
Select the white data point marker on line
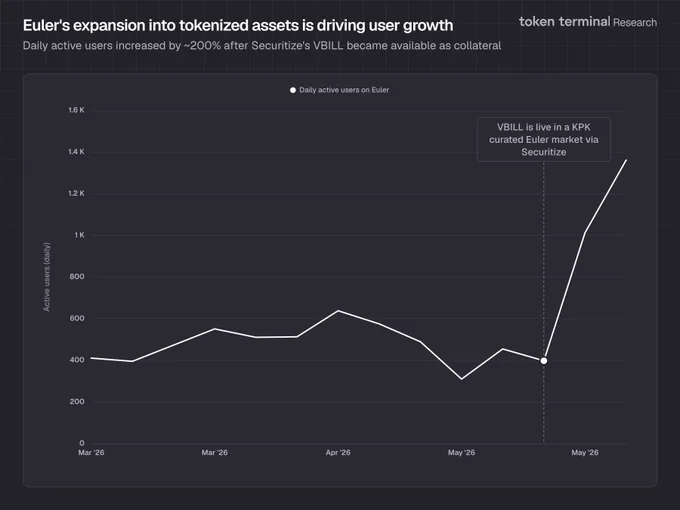pos(543,360)
